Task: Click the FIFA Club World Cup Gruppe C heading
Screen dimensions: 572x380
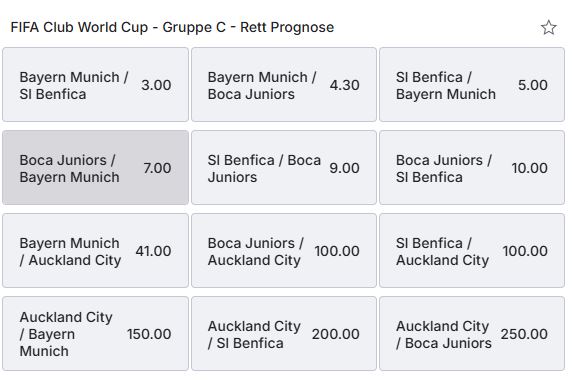Action: 172,27
